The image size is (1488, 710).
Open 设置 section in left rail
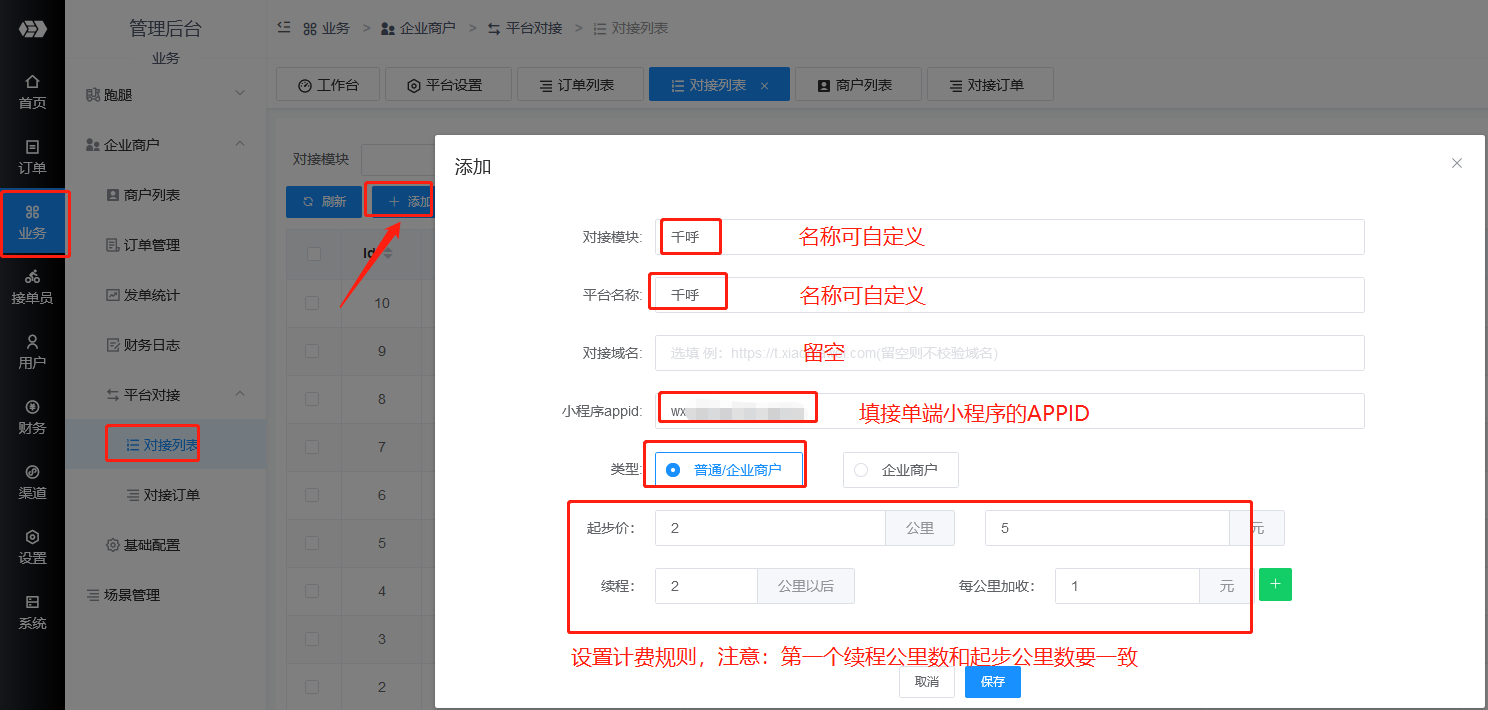(x=32, y=547)
